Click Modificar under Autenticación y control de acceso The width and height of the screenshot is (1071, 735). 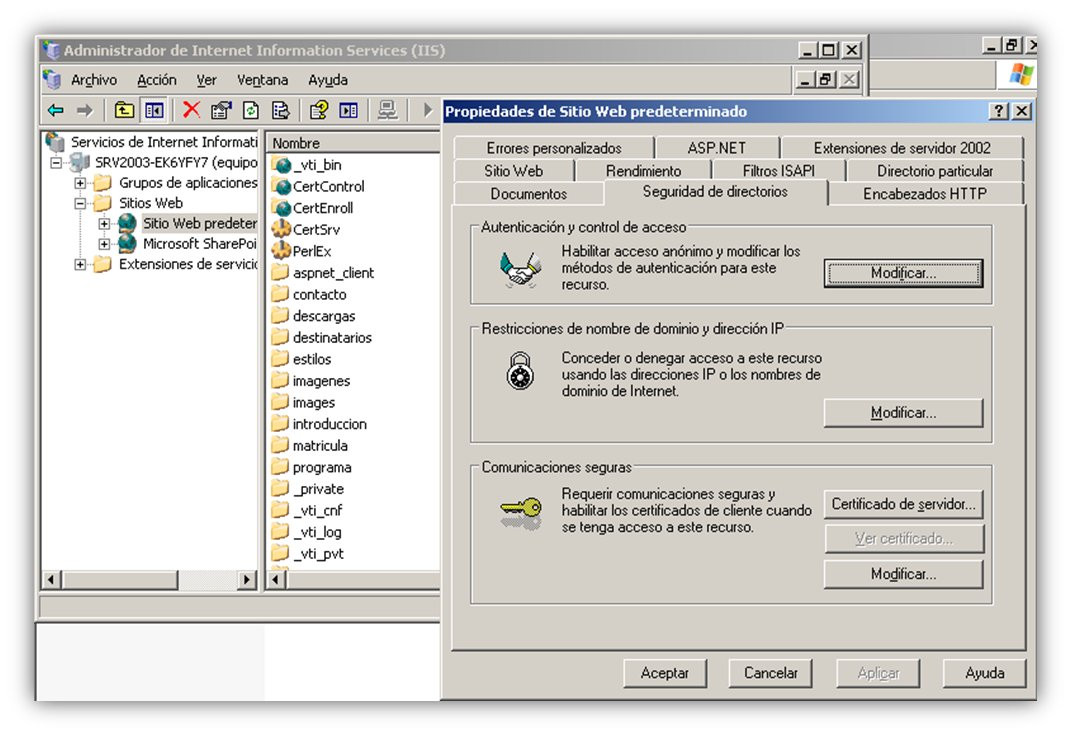pyautogui.click(x=903, y=273)
